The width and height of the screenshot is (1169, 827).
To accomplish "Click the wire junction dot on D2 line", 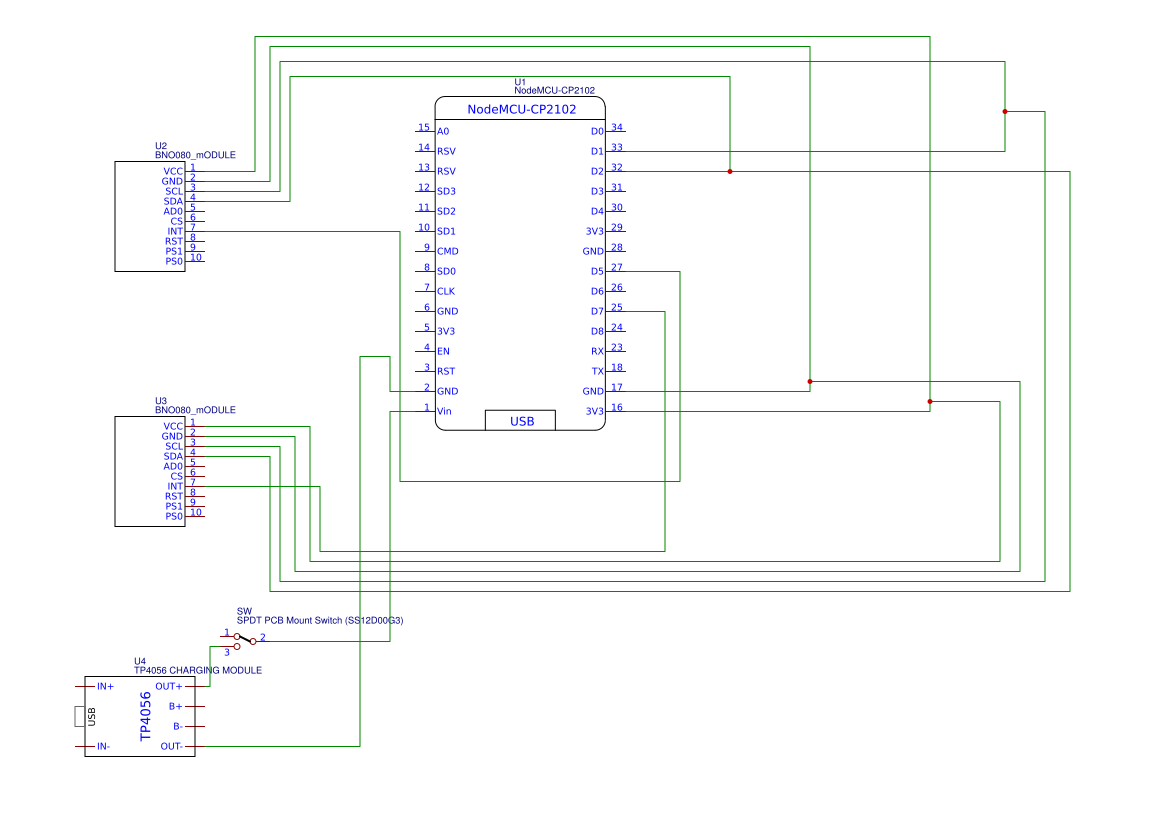I will (x=730, y=172).
